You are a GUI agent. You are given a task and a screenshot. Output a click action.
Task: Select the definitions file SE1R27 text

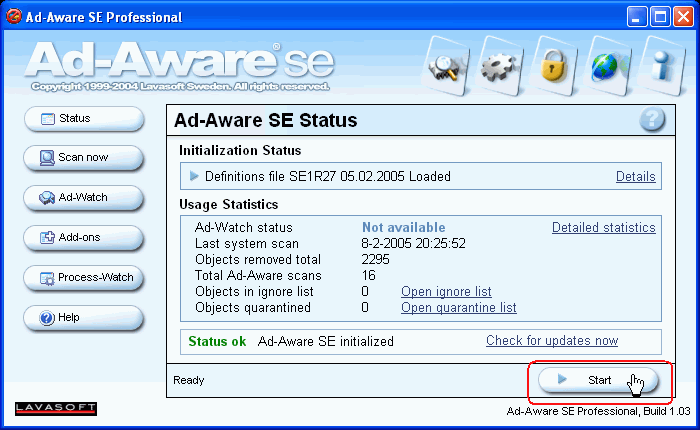point(328,176)
